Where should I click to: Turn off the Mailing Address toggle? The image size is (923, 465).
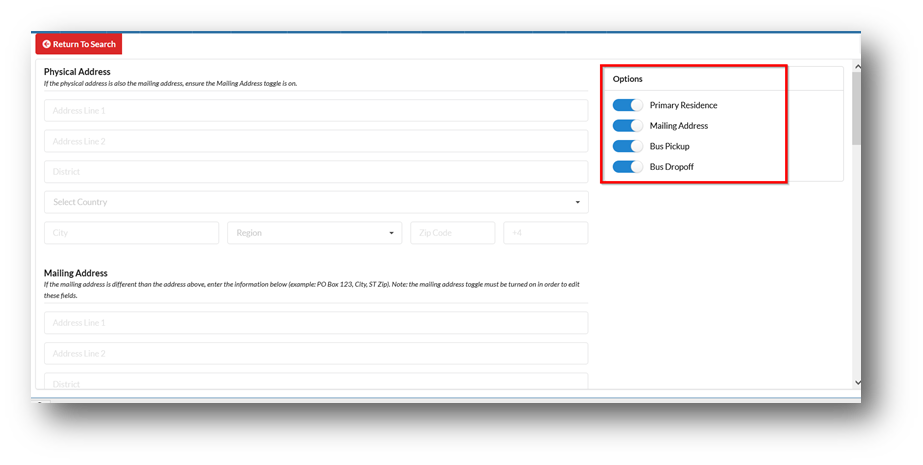627,125
